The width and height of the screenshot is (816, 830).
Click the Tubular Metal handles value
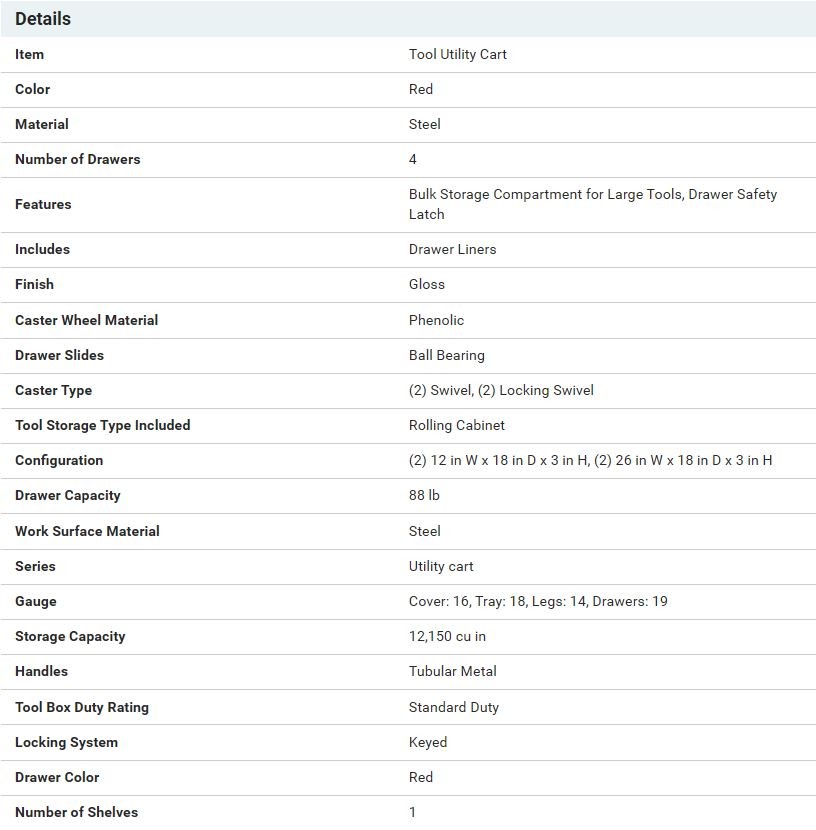pos(452,671)
